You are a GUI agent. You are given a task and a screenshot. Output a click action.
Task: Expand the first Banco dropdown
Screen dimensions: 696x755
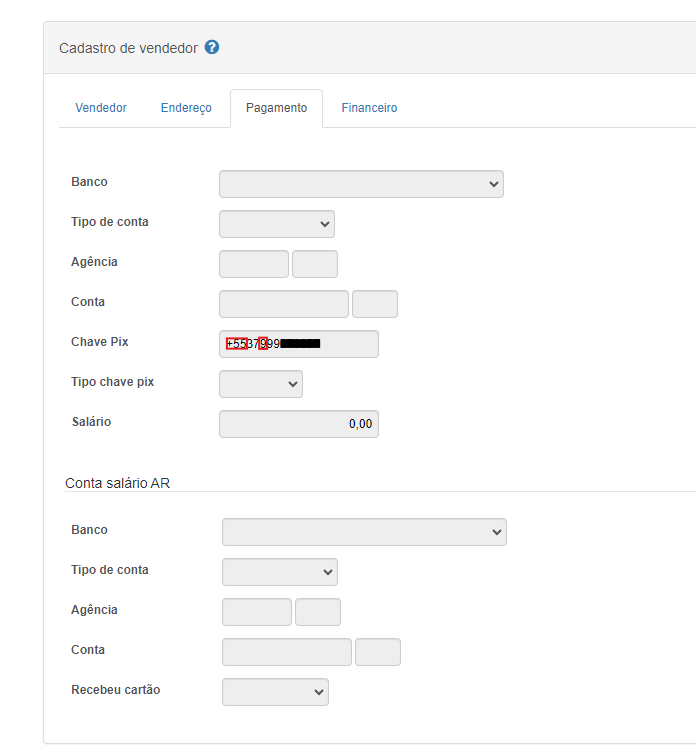coord(361,184)
